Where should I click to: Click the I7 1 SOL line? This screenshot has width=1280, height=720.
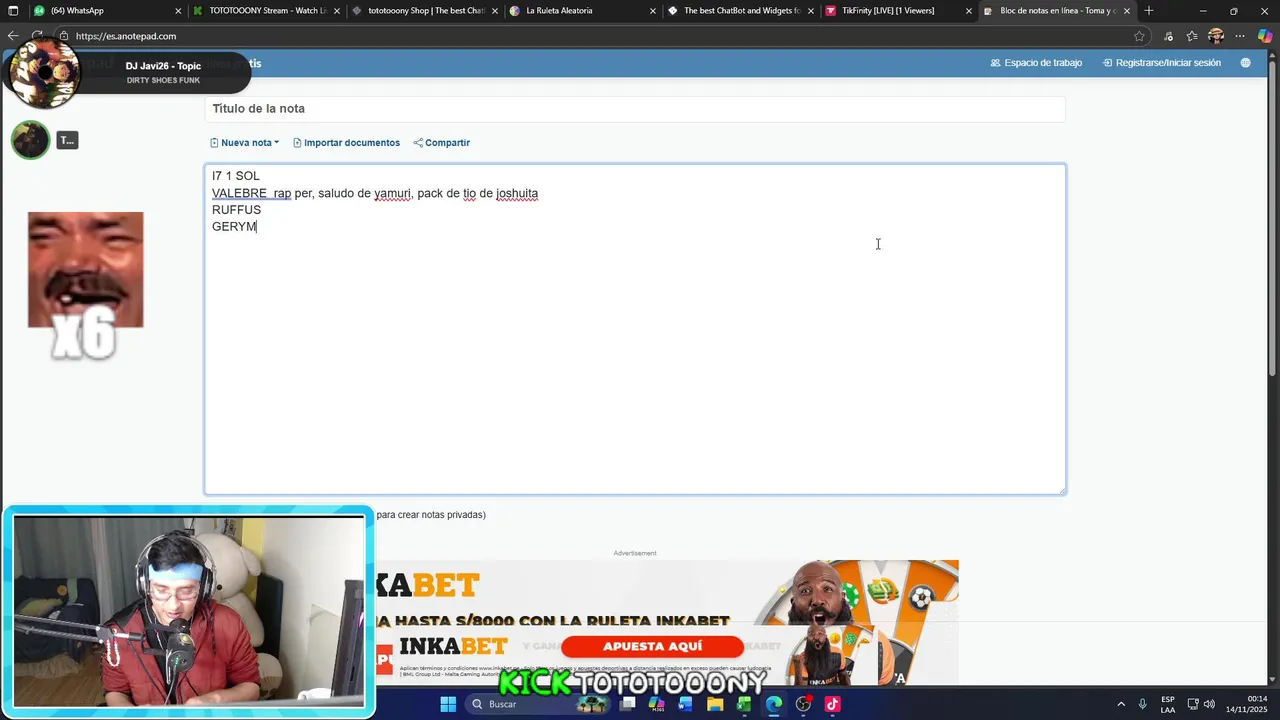coord(236,176)
